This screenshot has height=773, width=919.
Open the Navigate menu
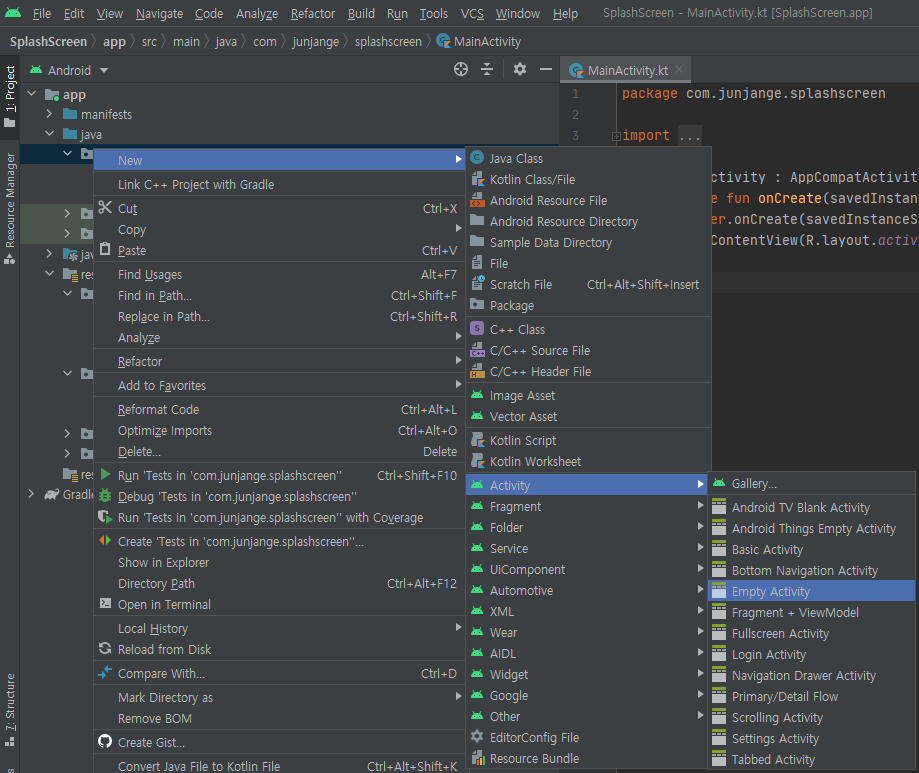[159, 13]
